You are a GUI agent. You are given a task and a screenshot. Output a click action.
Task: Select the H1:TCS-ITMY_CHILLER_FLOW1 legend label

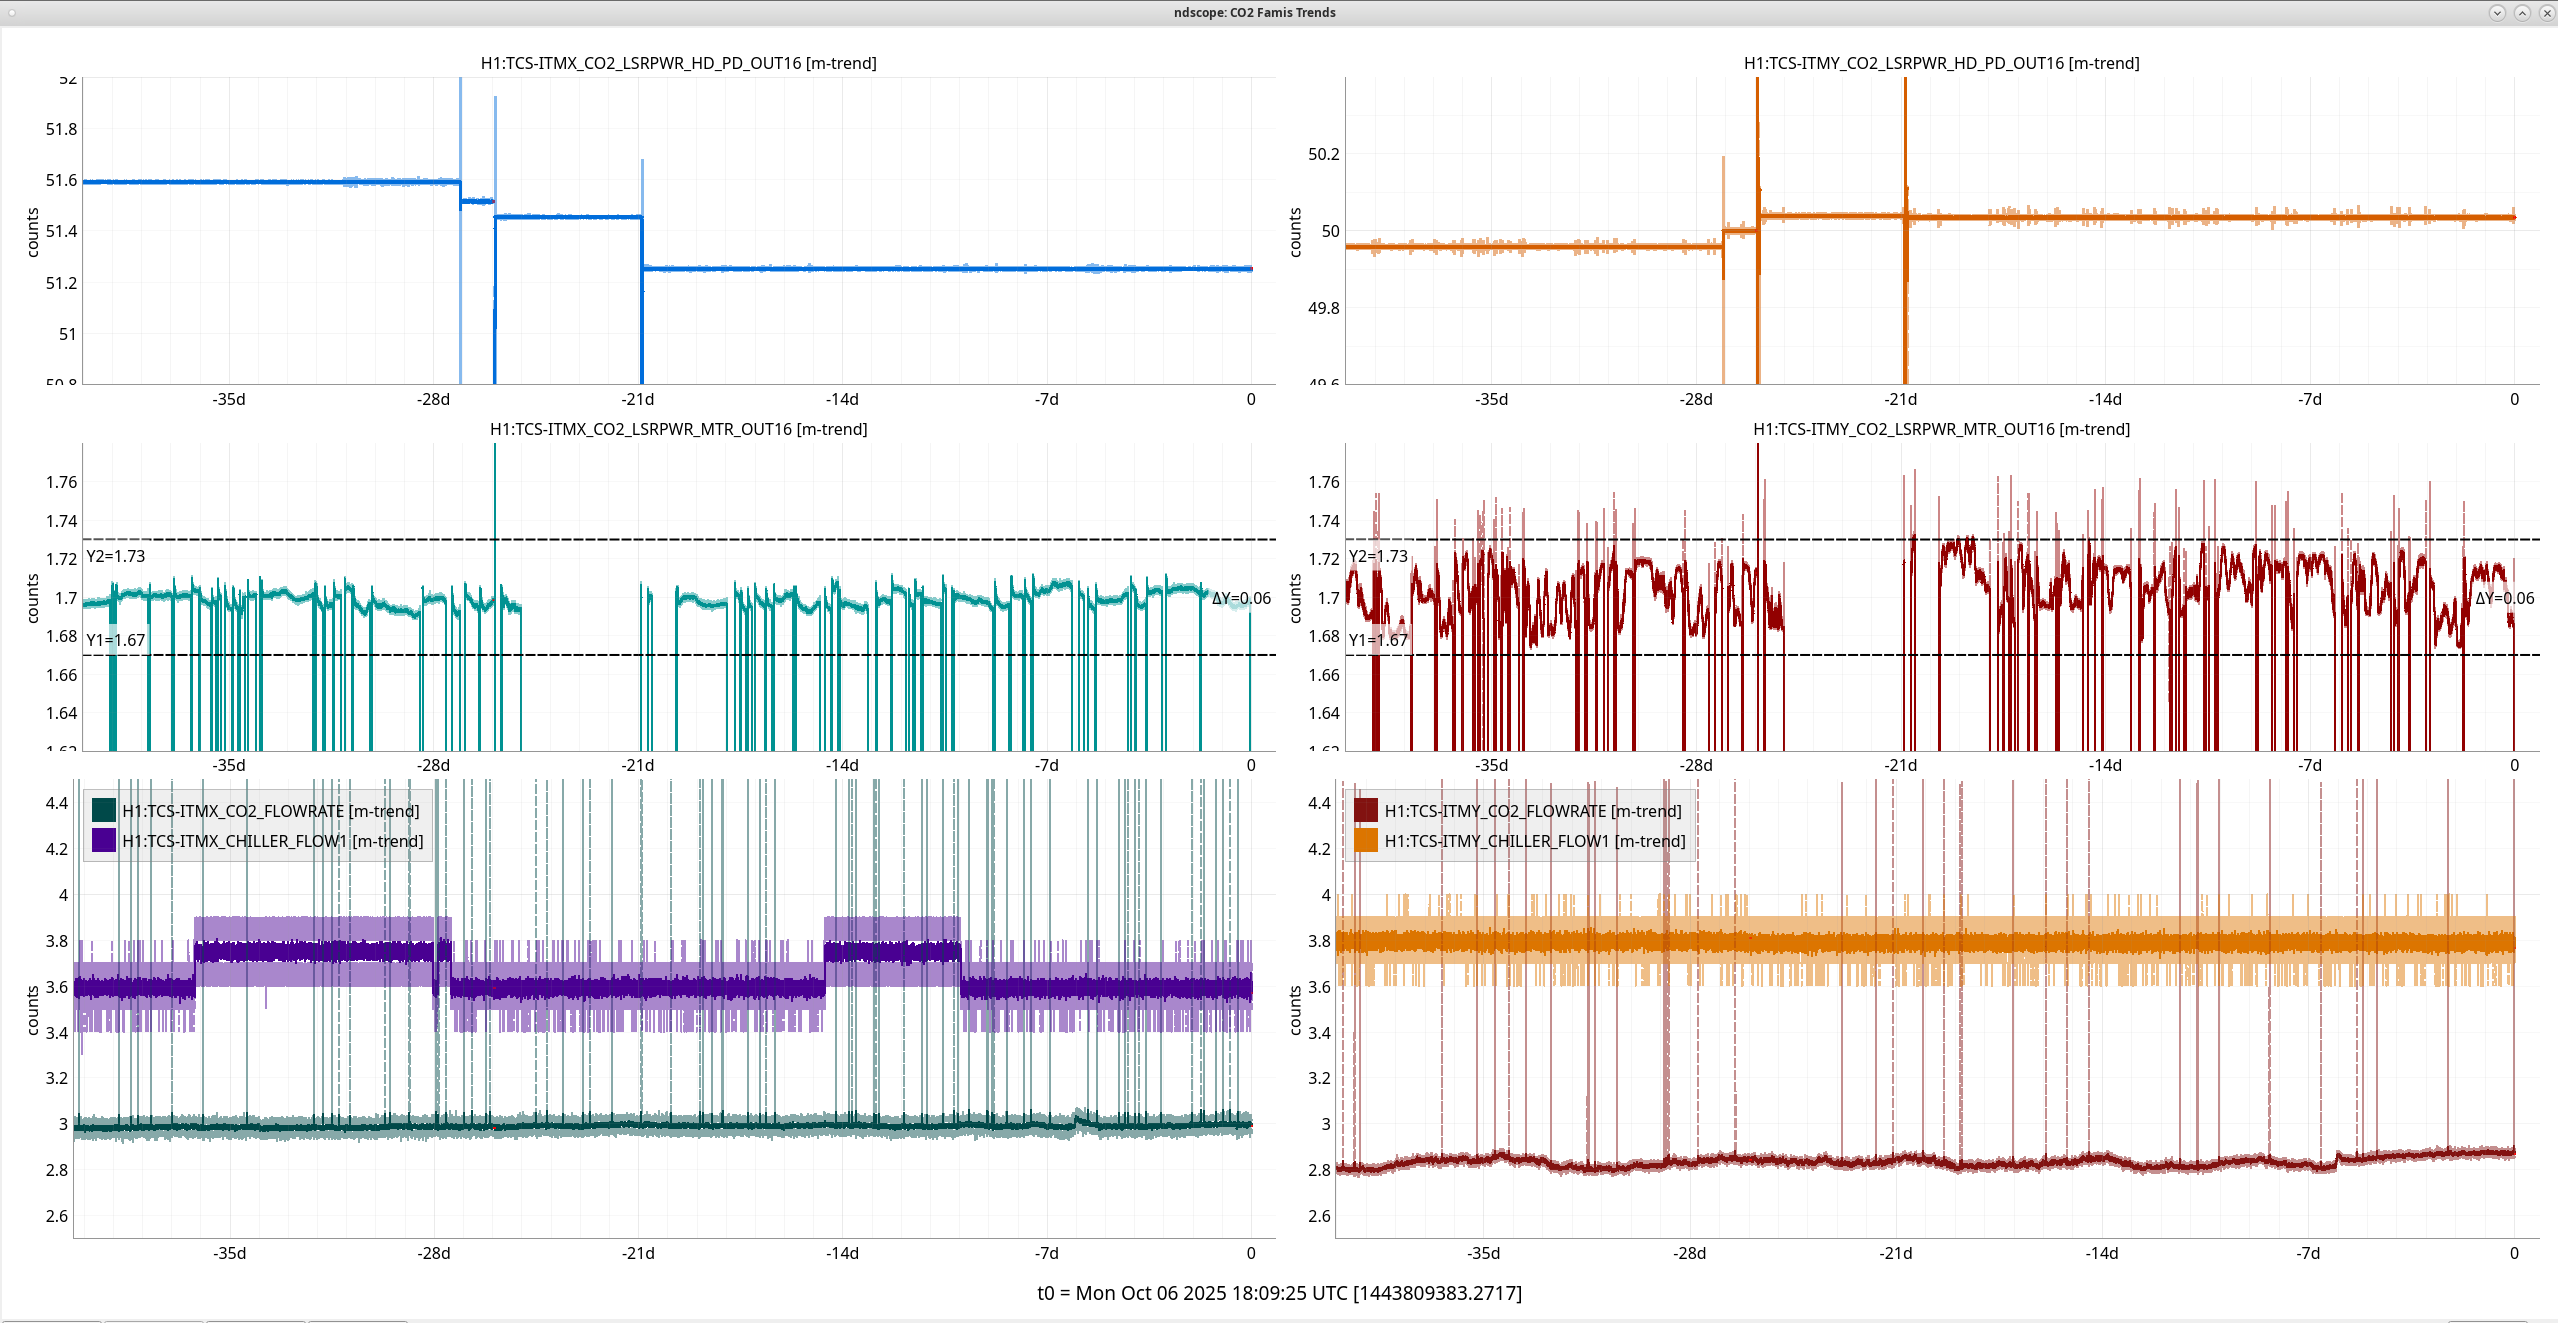[x=1534, y=841]
